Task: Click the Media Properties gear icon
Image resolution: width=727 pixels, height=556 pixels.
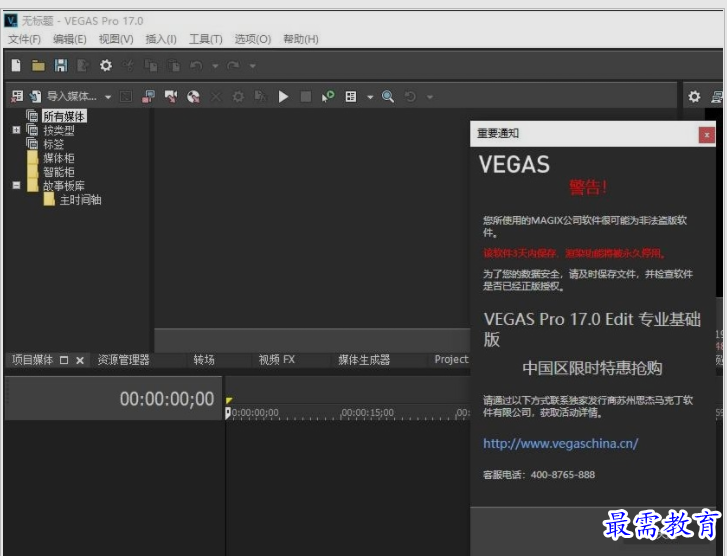Action: tap(238, 96)
